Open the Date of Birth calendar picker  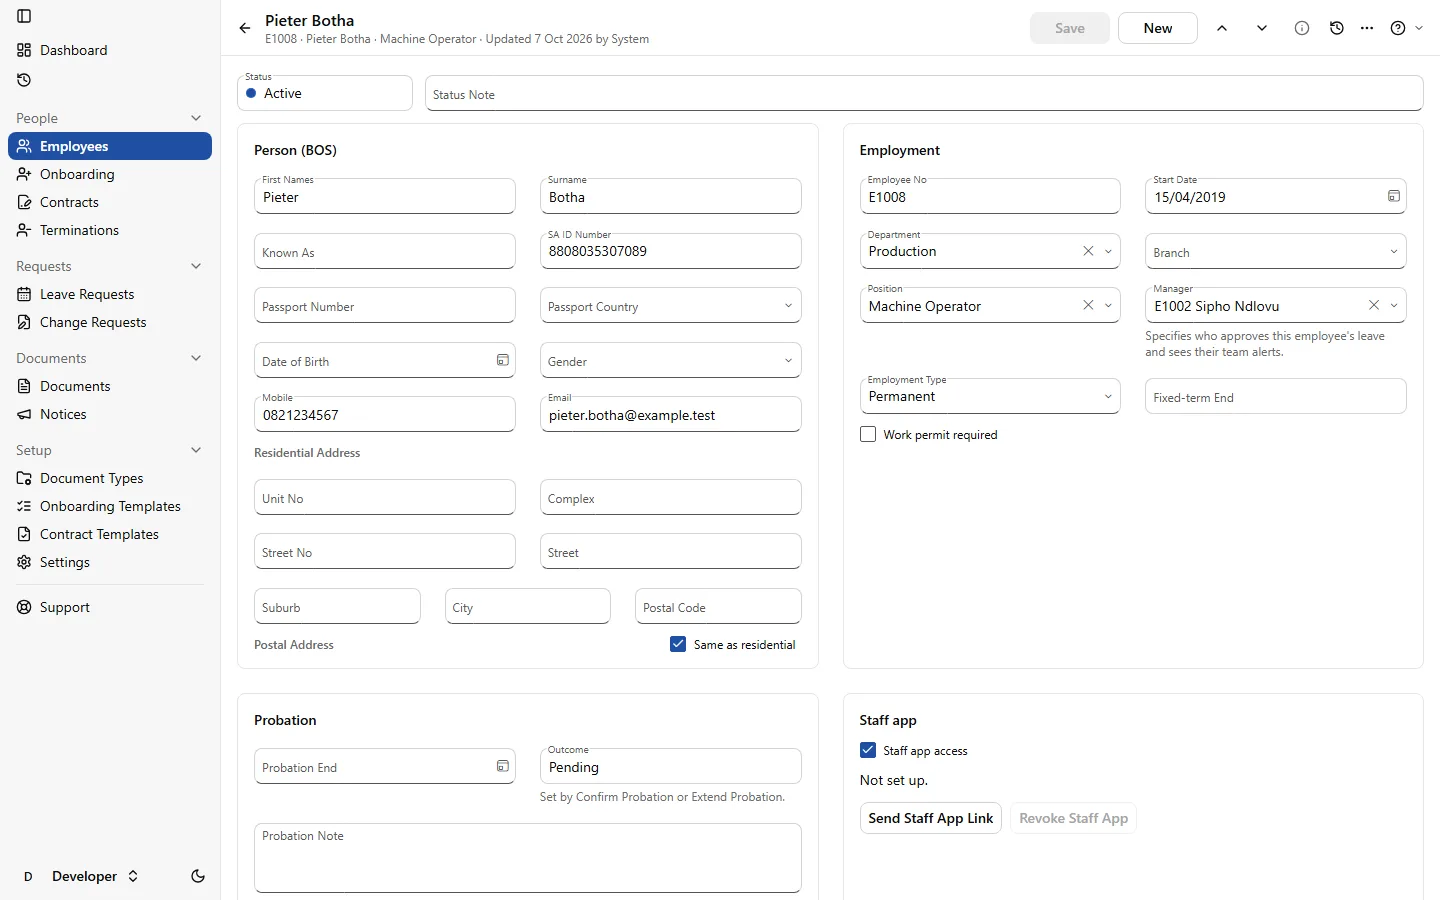pyautogui.click(x=503, y=360)
